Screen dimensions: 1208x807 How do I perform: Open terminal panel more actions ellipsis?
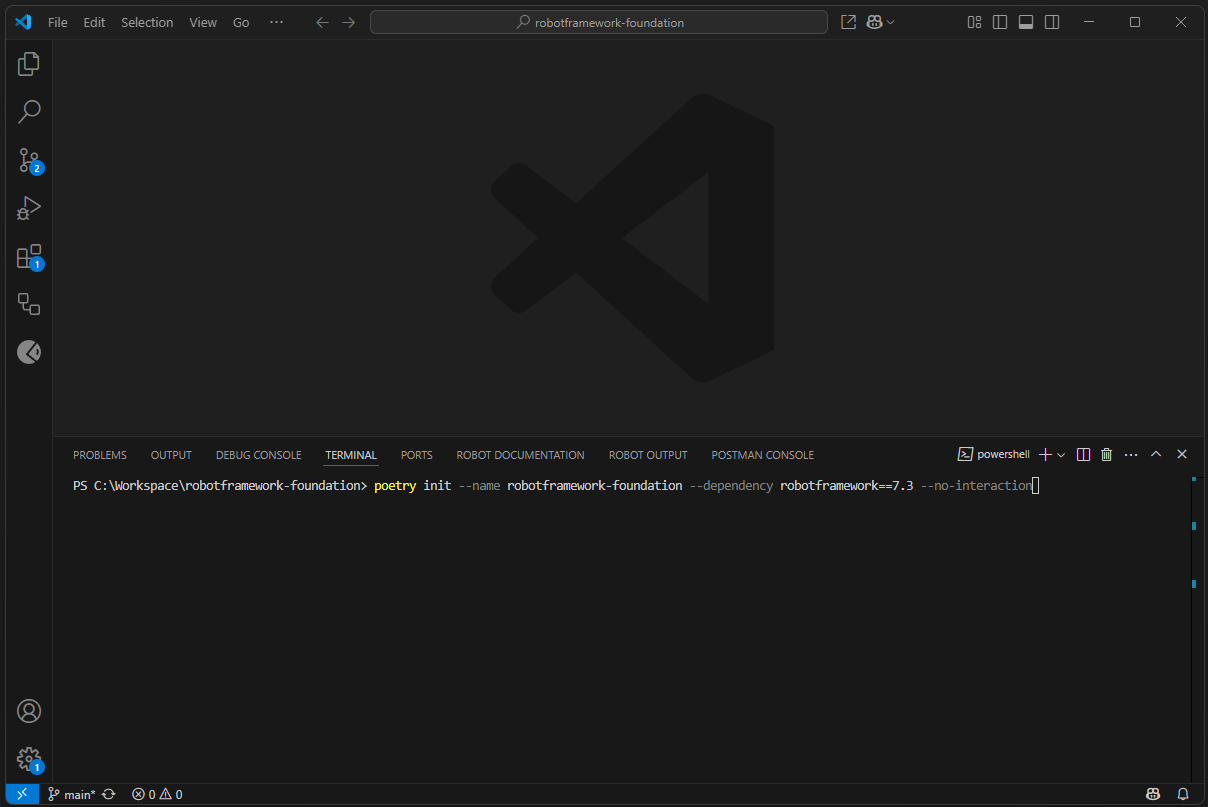[1131, 454]
